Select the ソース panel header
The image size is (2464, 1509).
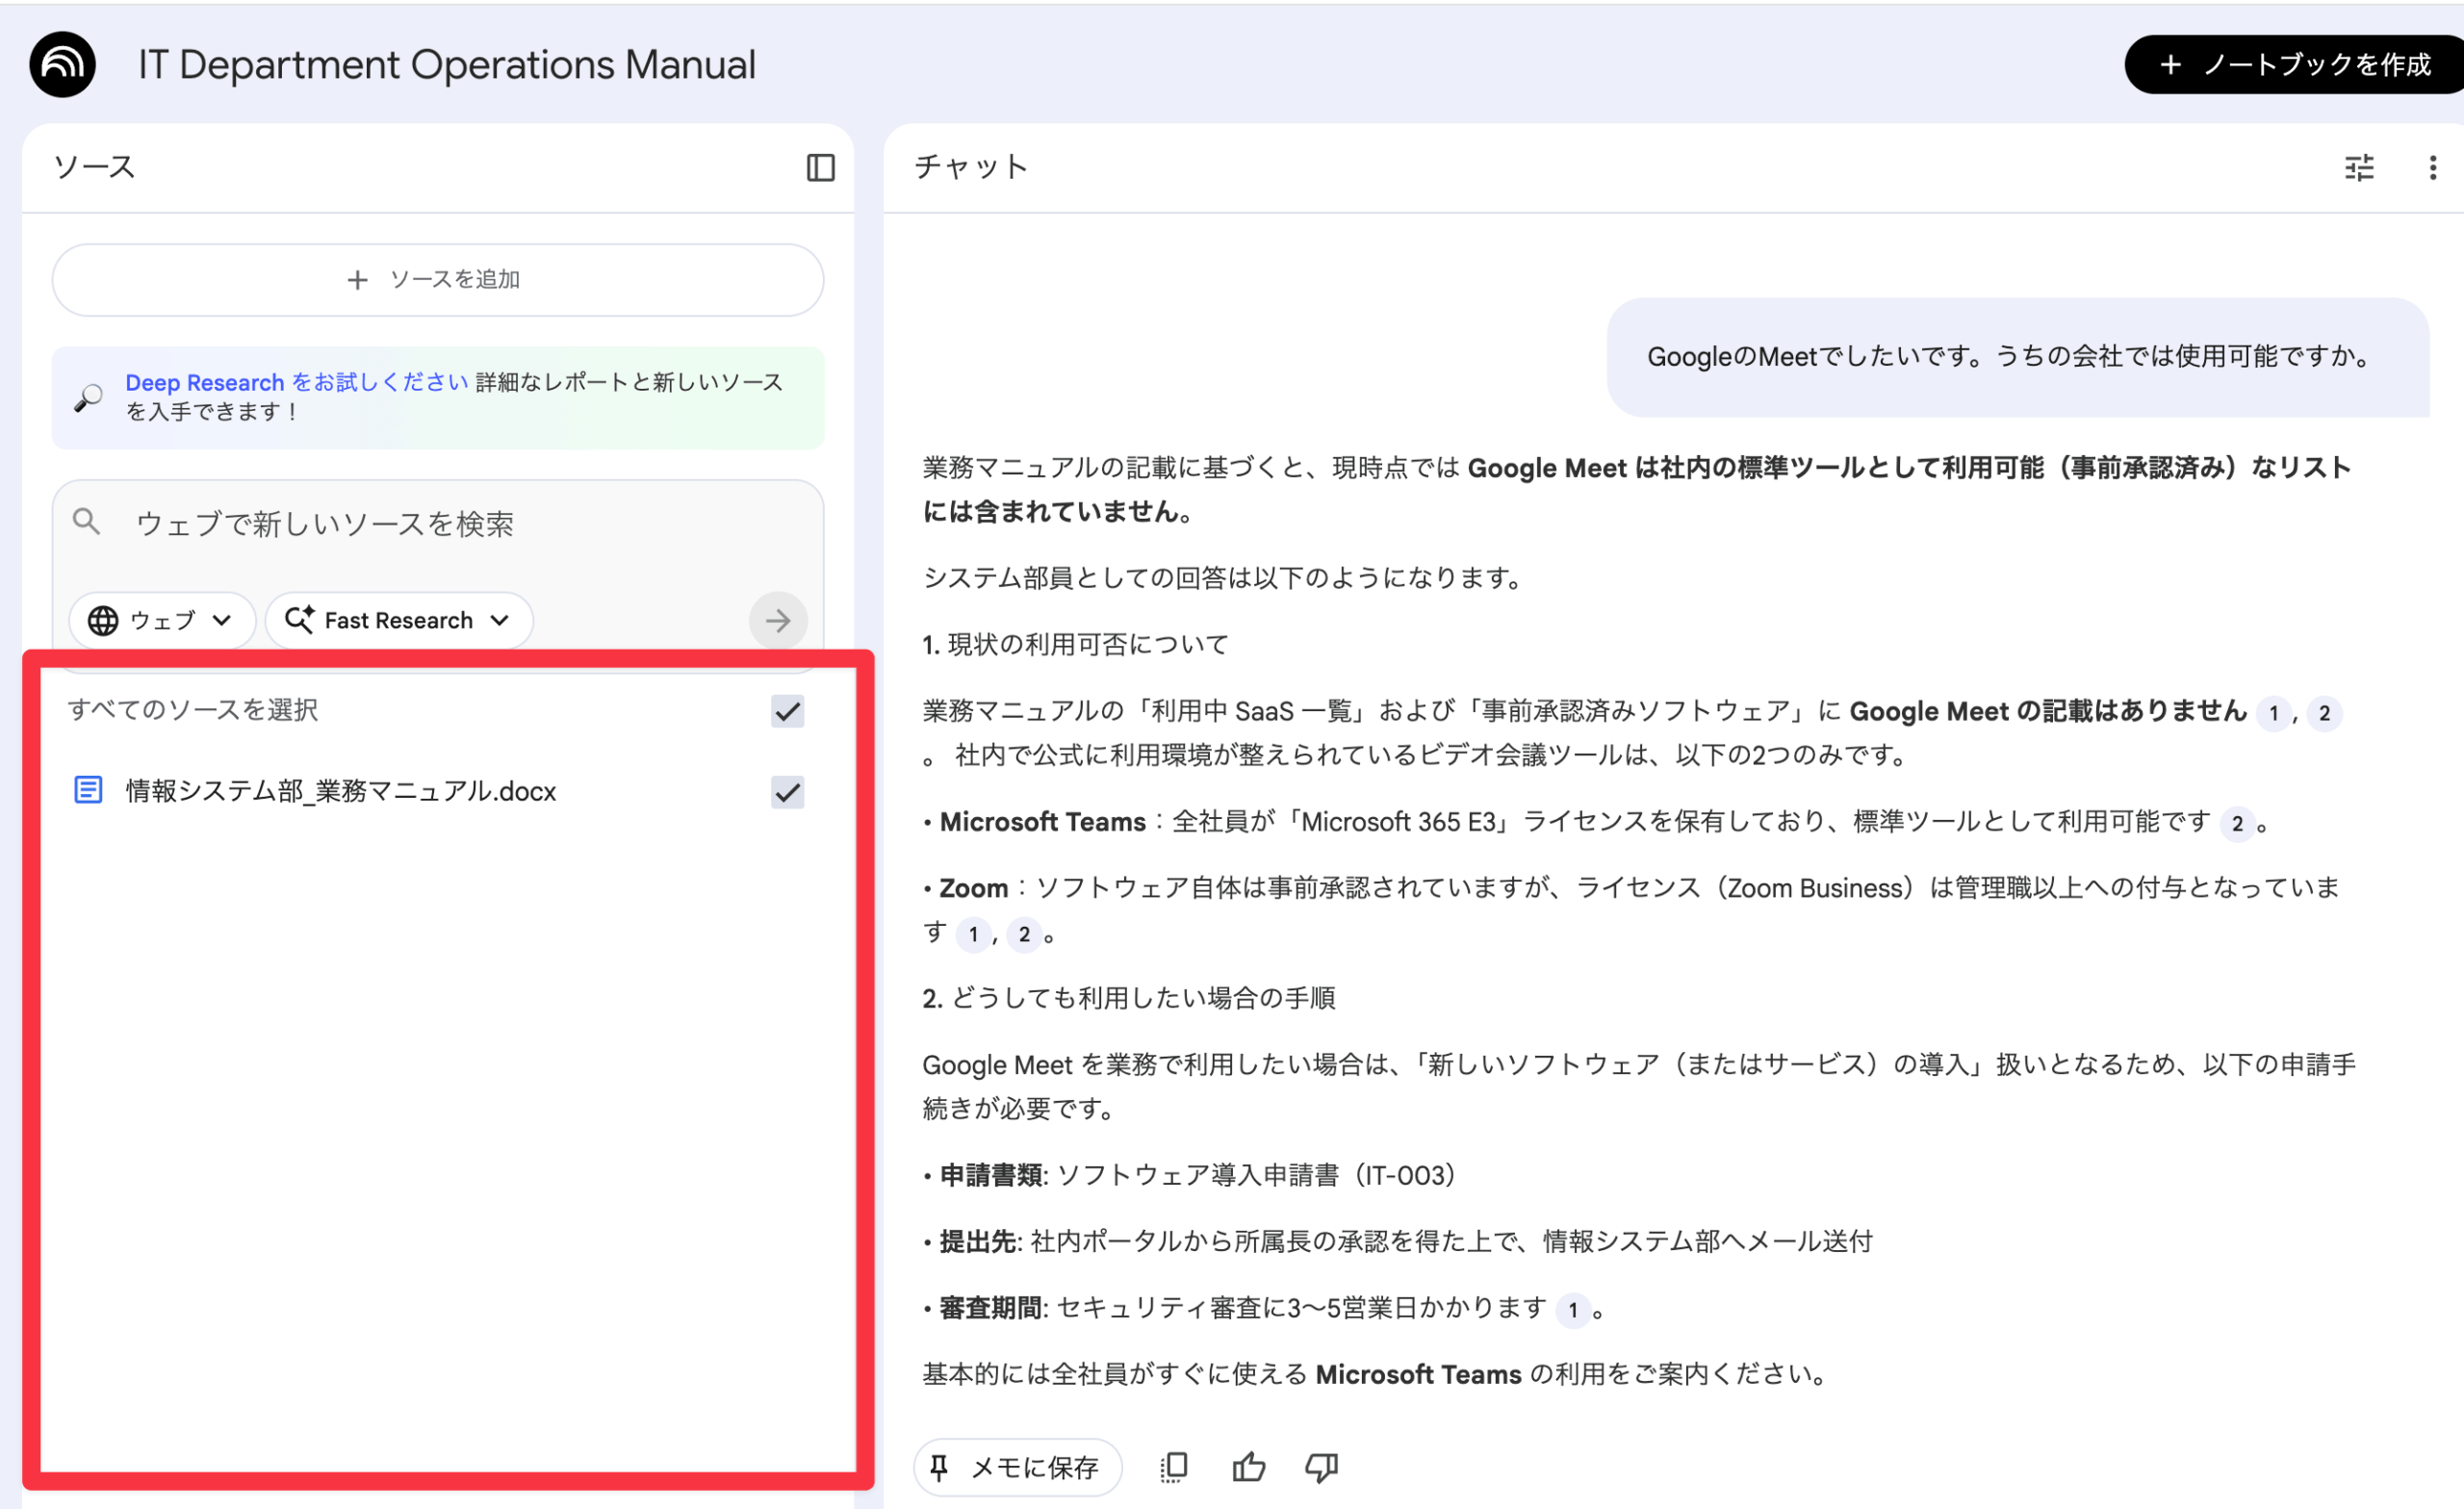pyautogui.click(x=95, y=167)
